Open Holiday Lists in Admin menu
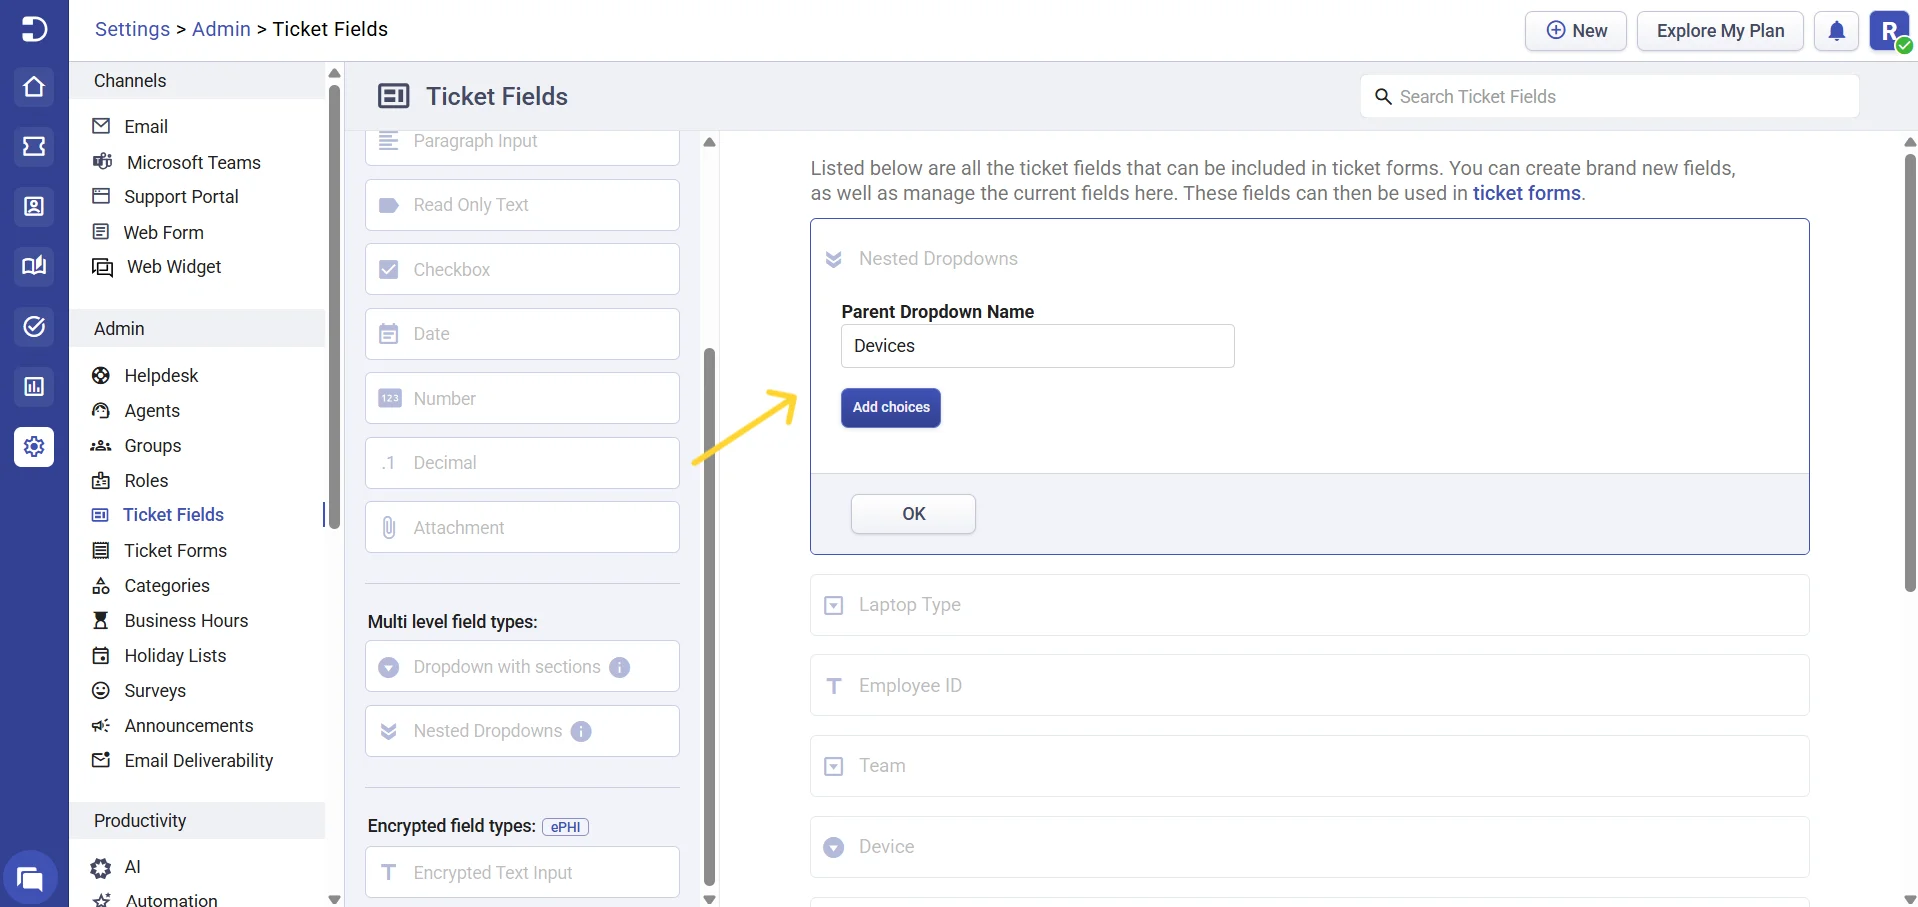Image resolution: width=1918 pixels, height=907 pixels. 175,655
